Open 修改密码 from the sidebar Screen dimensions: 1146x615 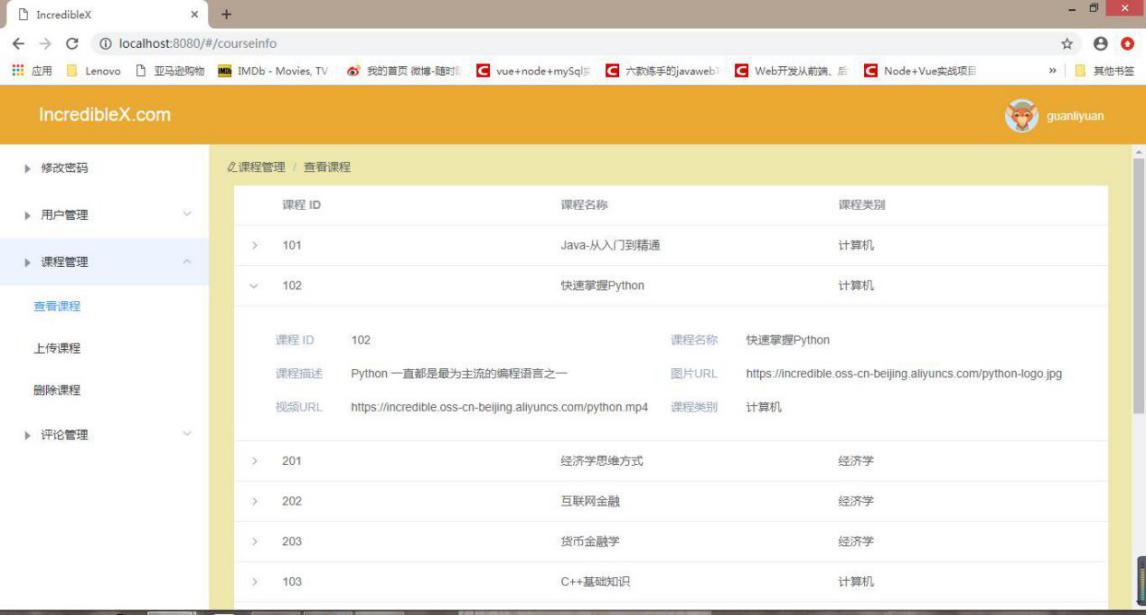tap(64, 168)
